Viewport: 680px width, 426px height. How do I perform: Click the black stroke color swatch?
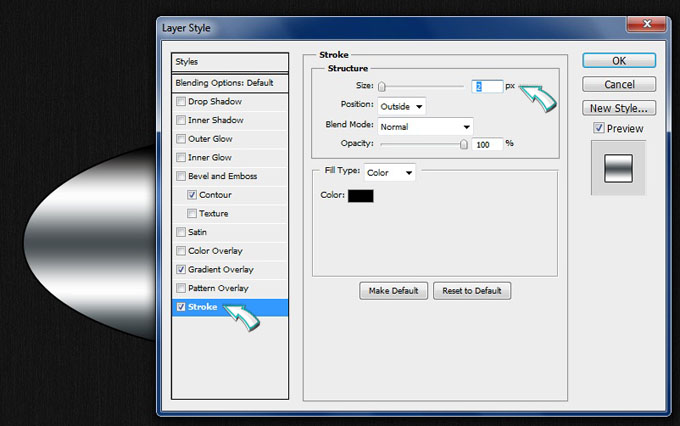(360, 196)
